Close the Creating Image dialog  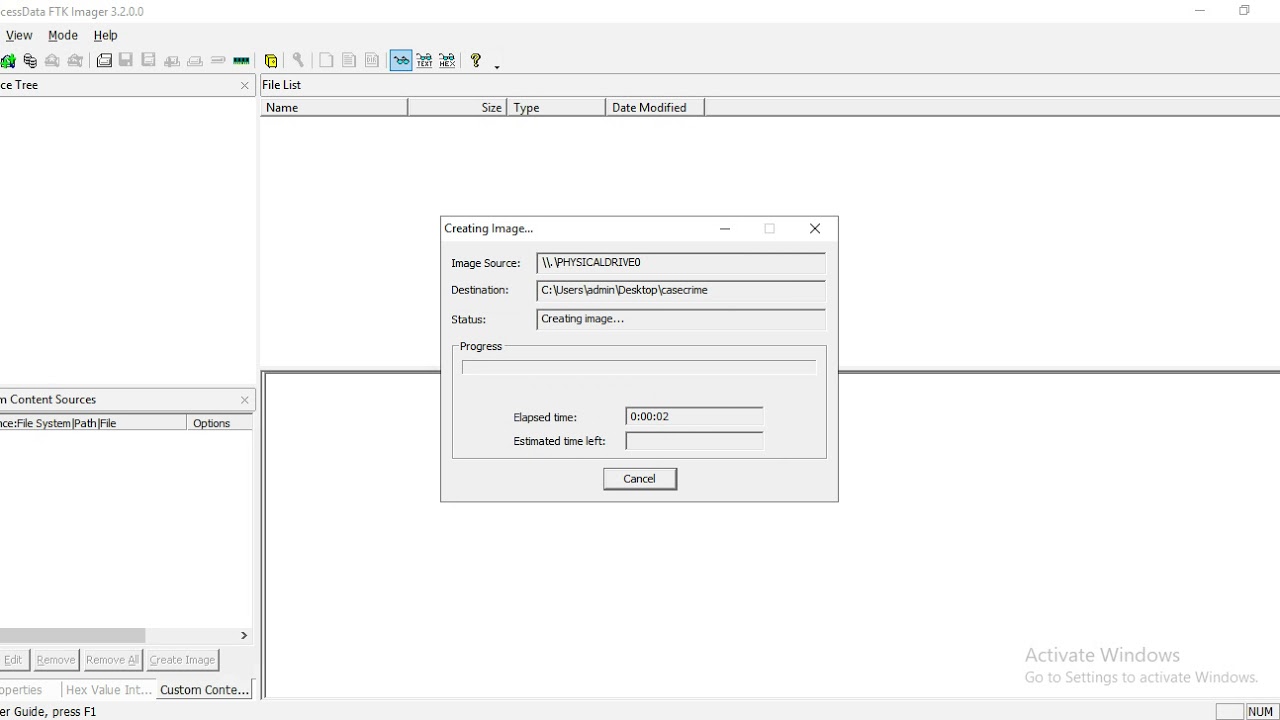tap(815, 229)
